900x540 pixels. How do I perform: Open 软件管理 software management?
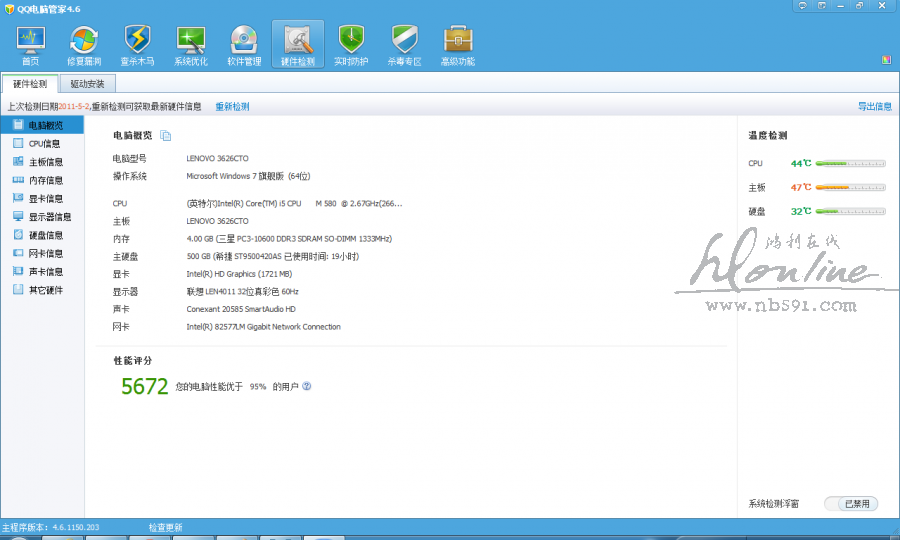[244, 45]
